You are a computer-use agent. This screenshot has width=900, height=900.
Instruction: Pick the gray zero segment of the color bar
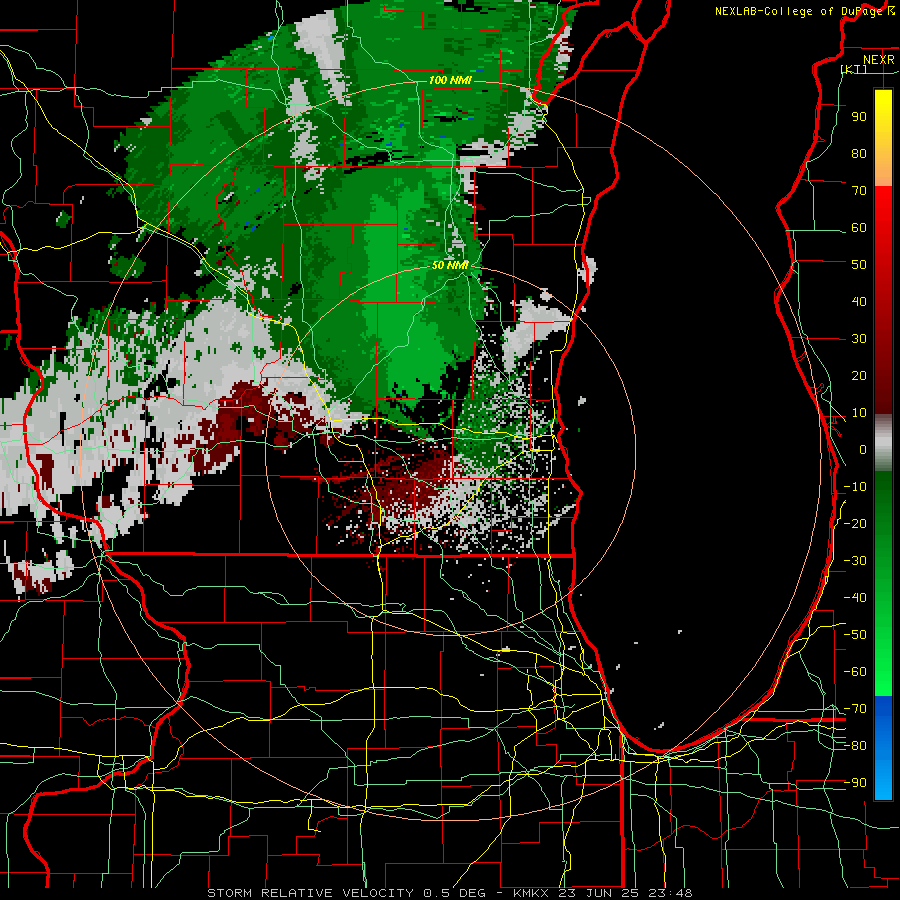883,443
